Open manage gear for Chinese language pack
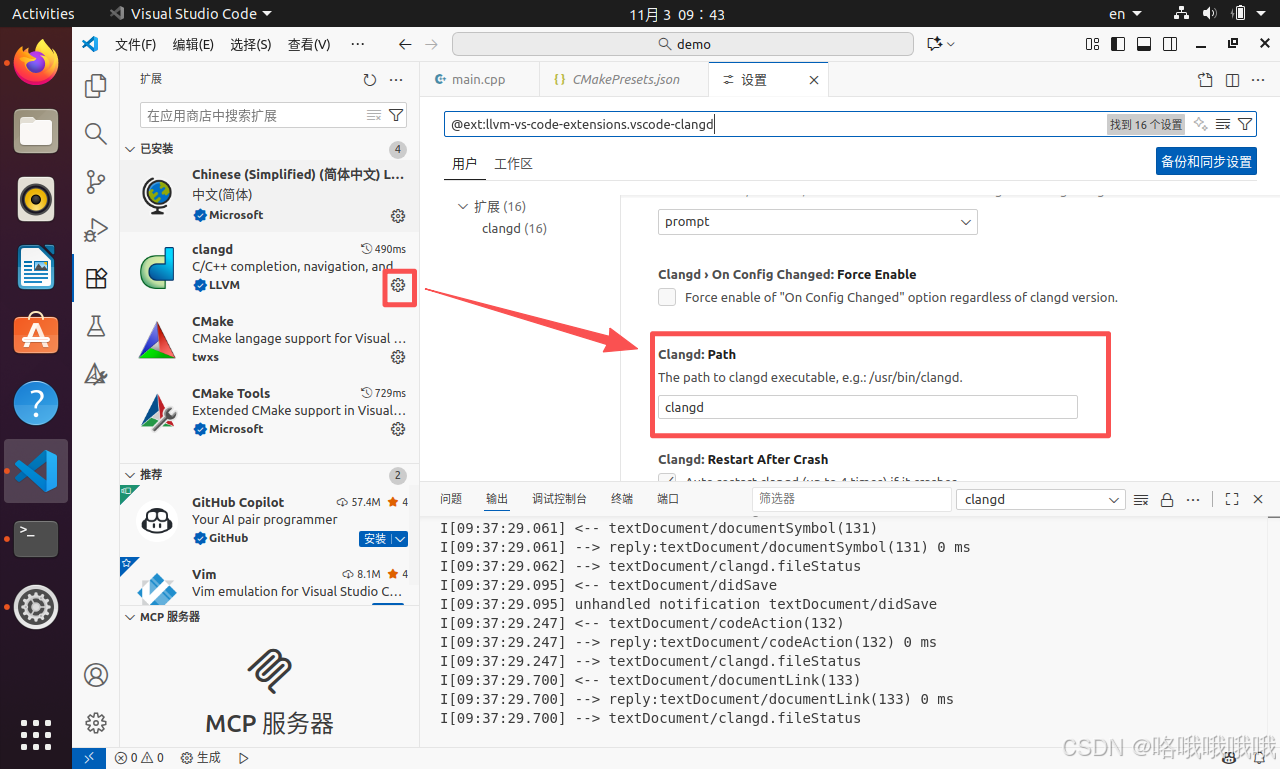The image size is (1280, 769). pyautogui.click(x=398, y=216)
